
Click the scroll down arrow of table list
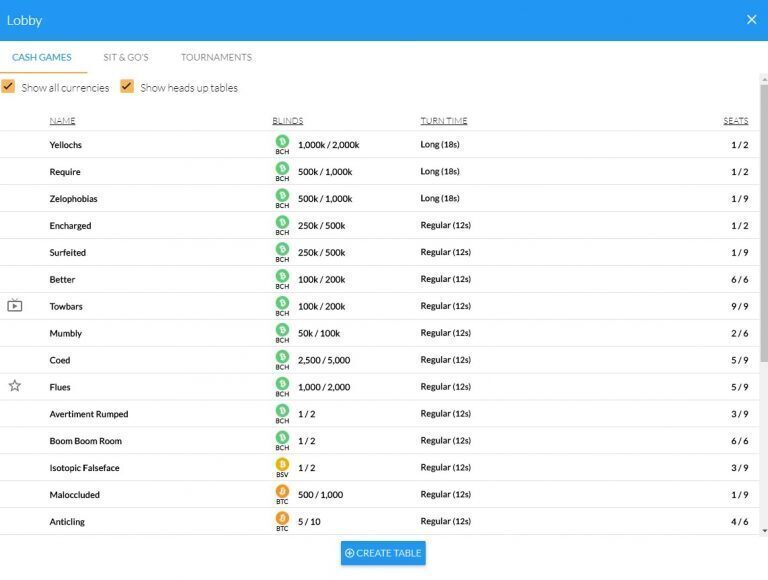pos(764,530)
